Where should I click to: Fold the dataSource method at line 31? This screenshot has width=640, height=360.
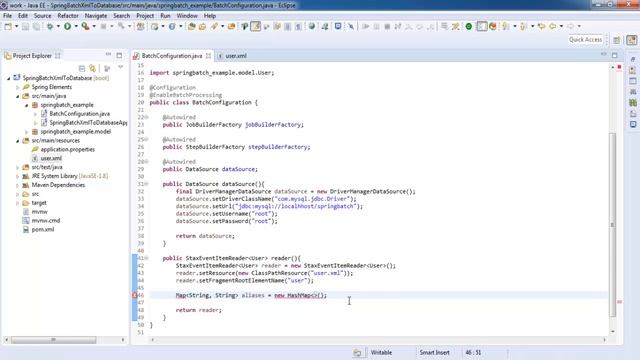(x=147, y=184)
